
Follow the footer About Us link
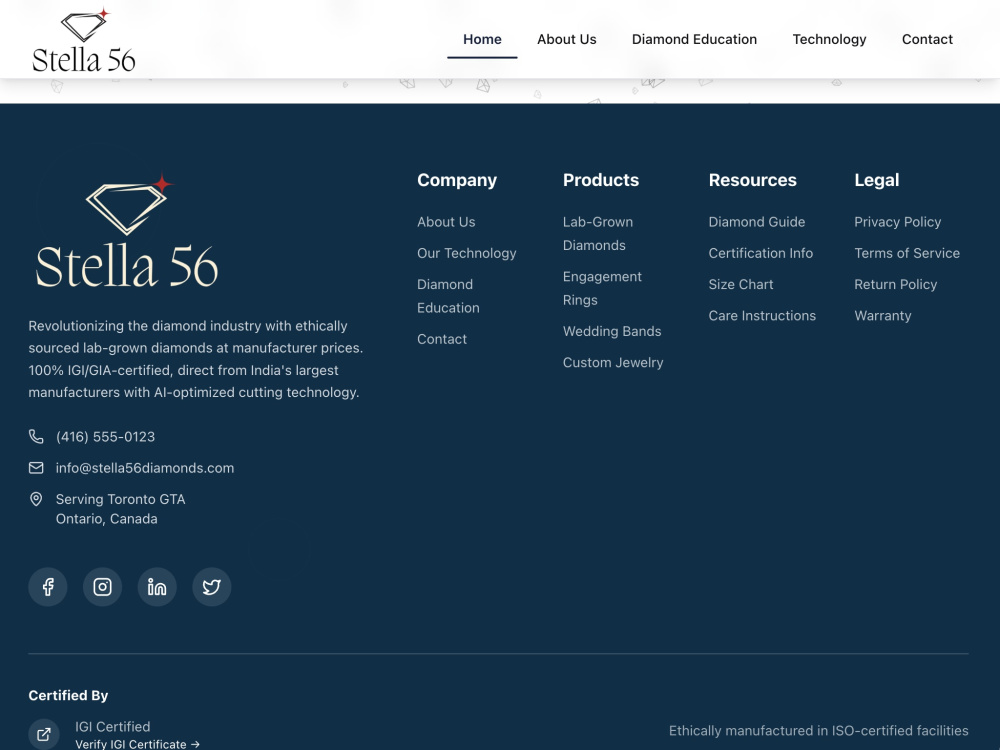[446, 222]
